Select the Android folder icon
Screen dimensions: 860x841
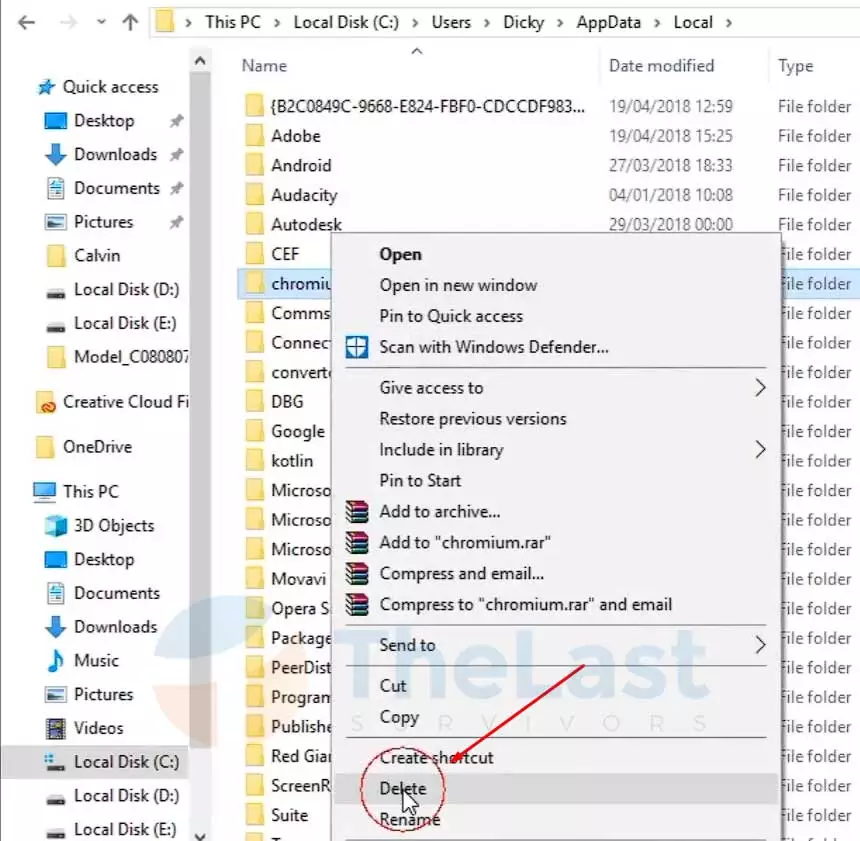254,165
